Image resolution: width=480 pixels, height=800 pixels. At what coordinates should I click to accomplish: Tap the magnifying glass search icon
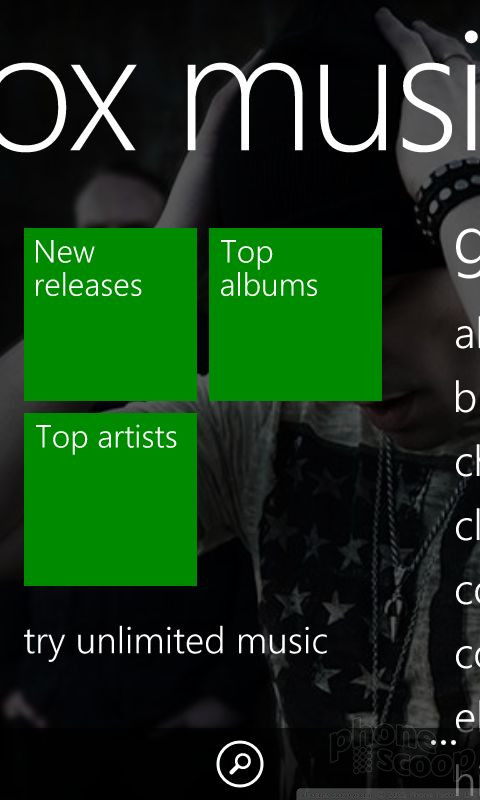point(240,764)
